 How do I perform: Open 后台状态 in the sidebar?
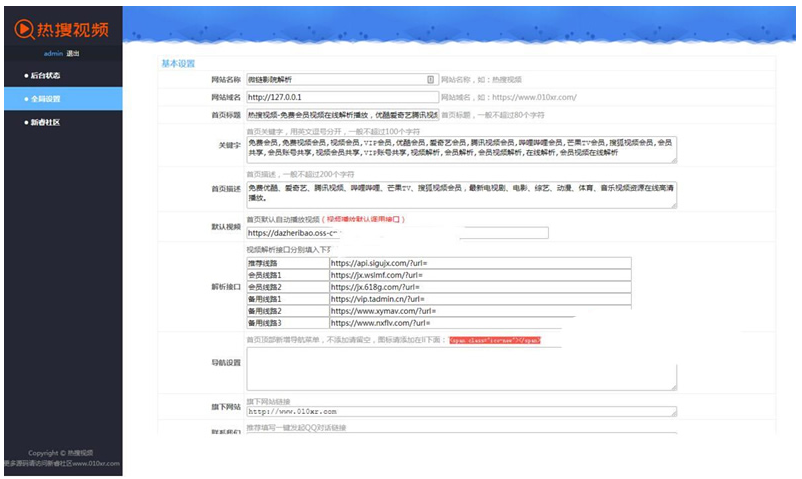tap(43, 75)
